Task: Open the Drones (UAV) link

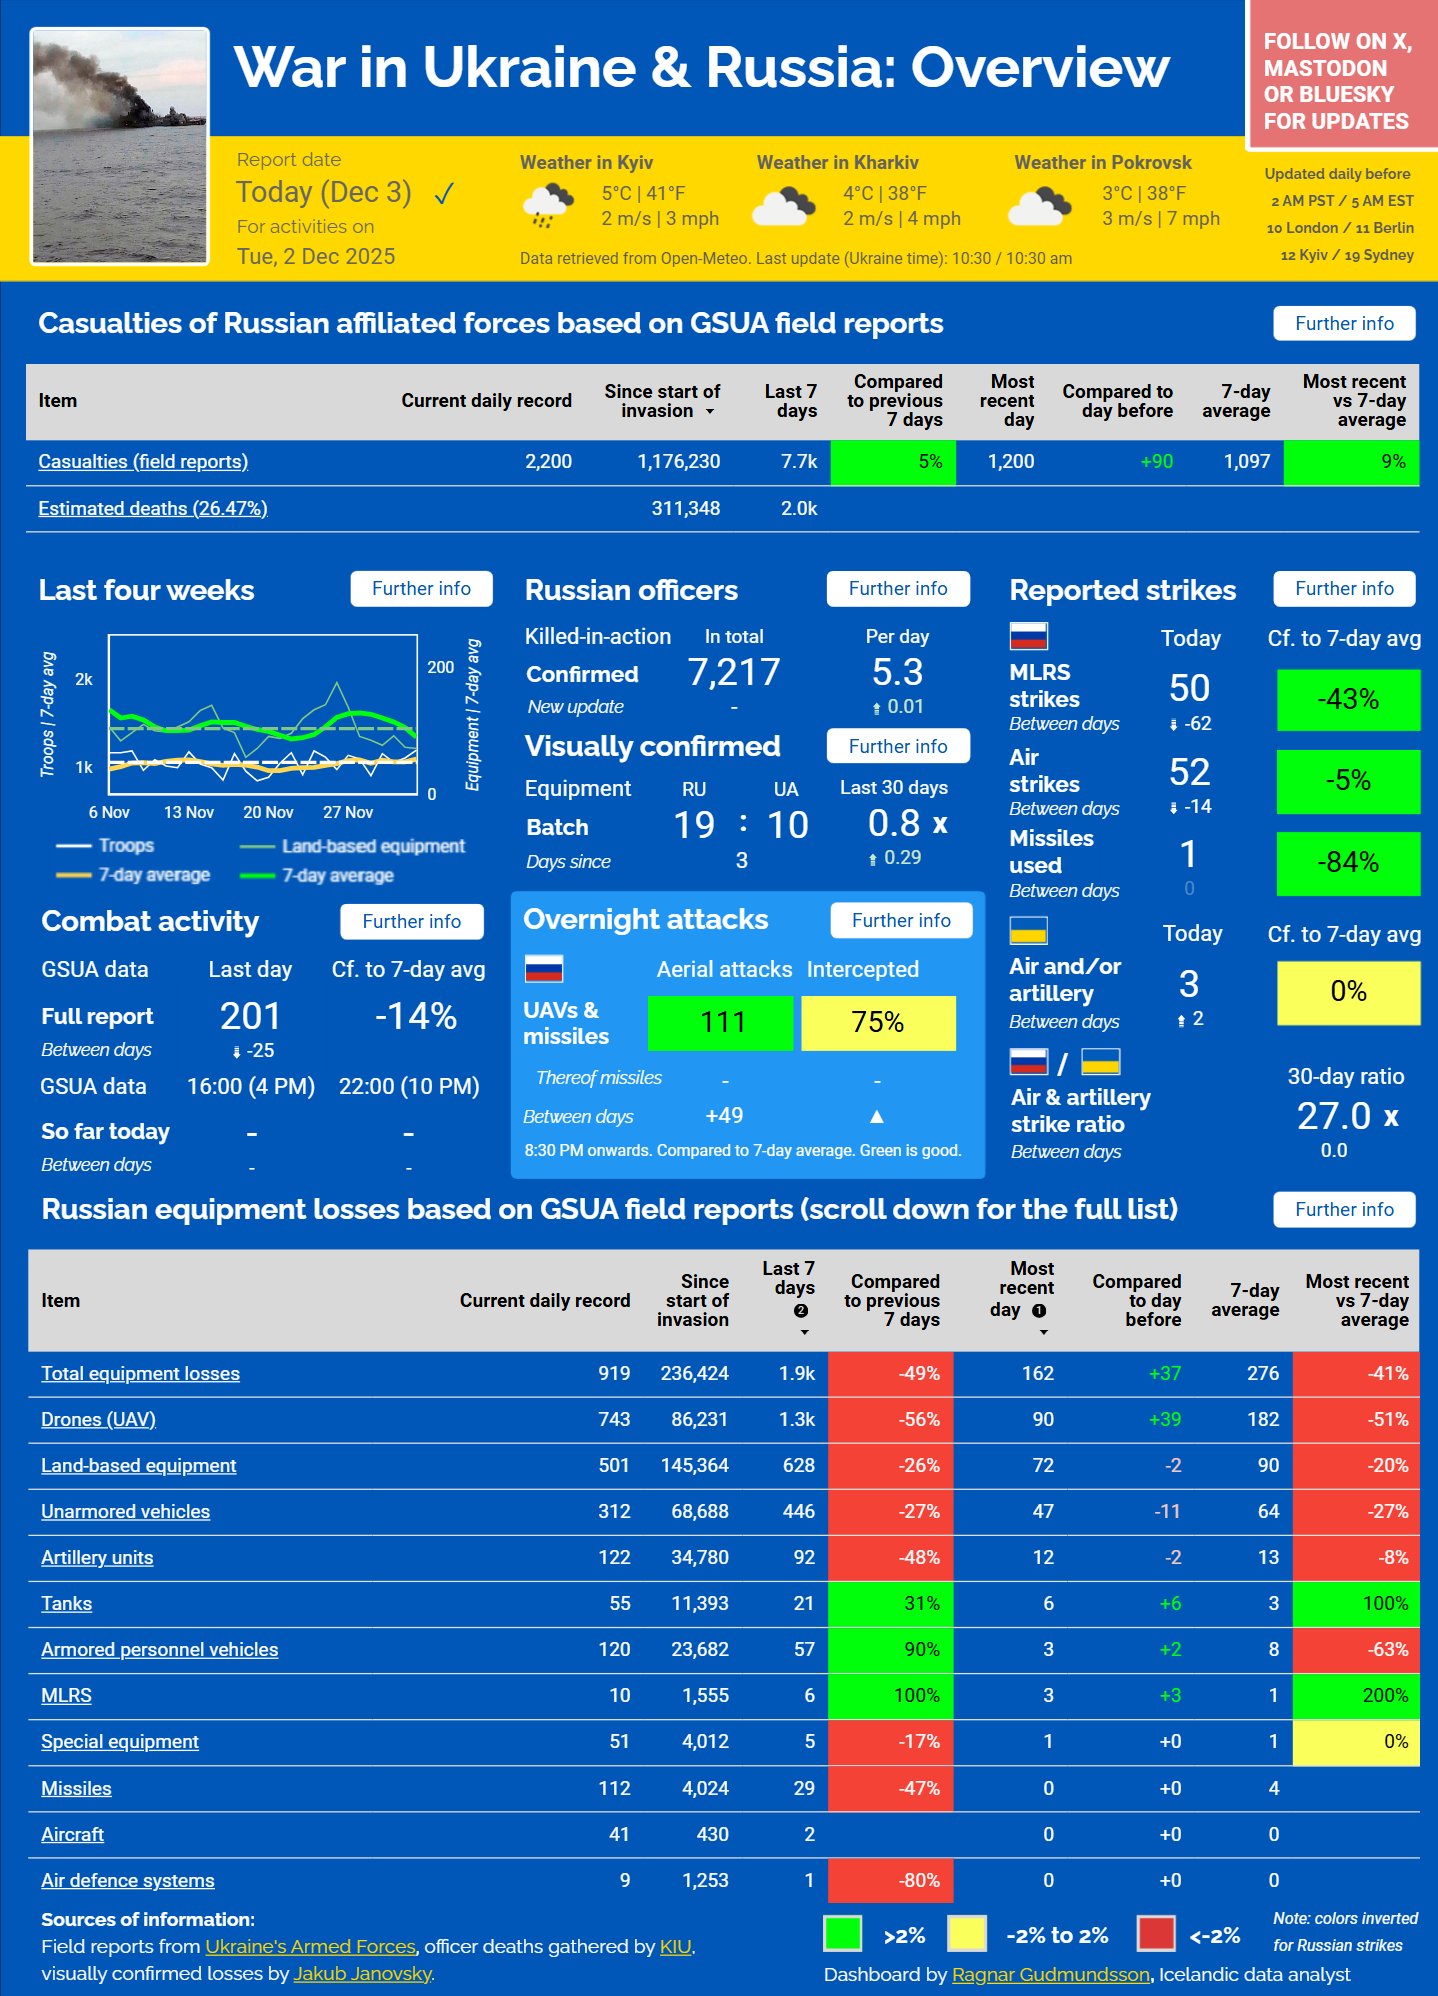Action: pos(98,1419)
